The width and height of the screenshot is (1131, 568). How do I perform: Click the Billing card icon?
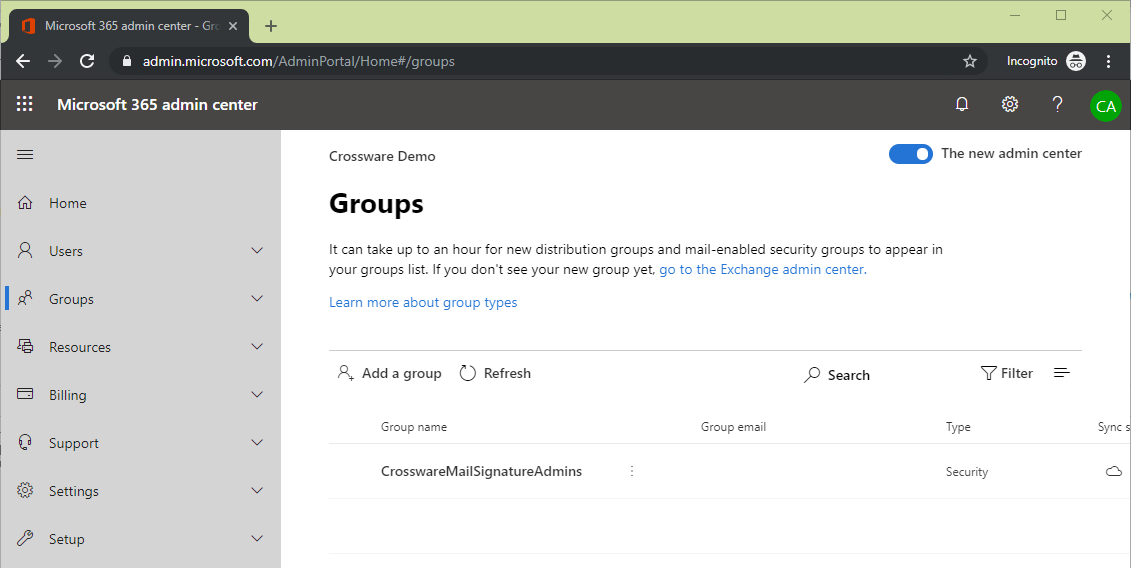coord(25,394)
